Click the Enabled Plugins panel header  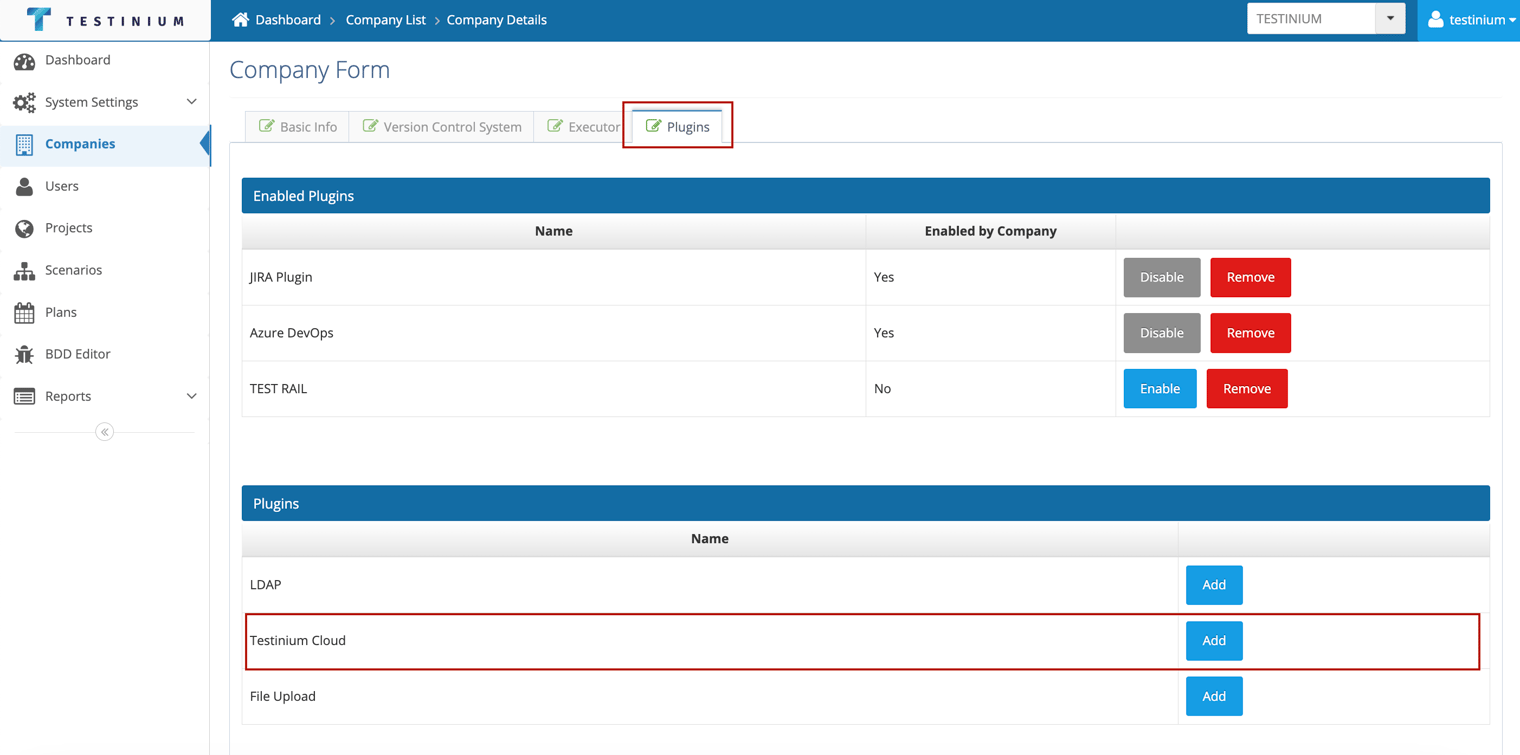tap(866, 196)
